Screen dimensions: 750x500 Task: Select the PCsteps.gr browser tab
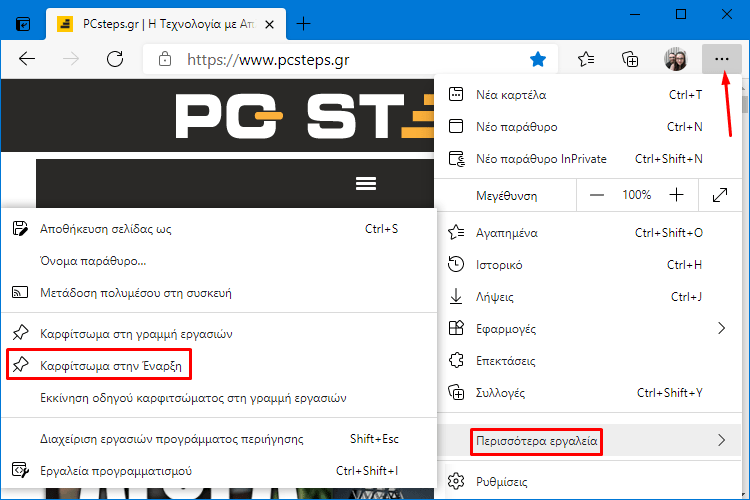(x=165, y=24)
